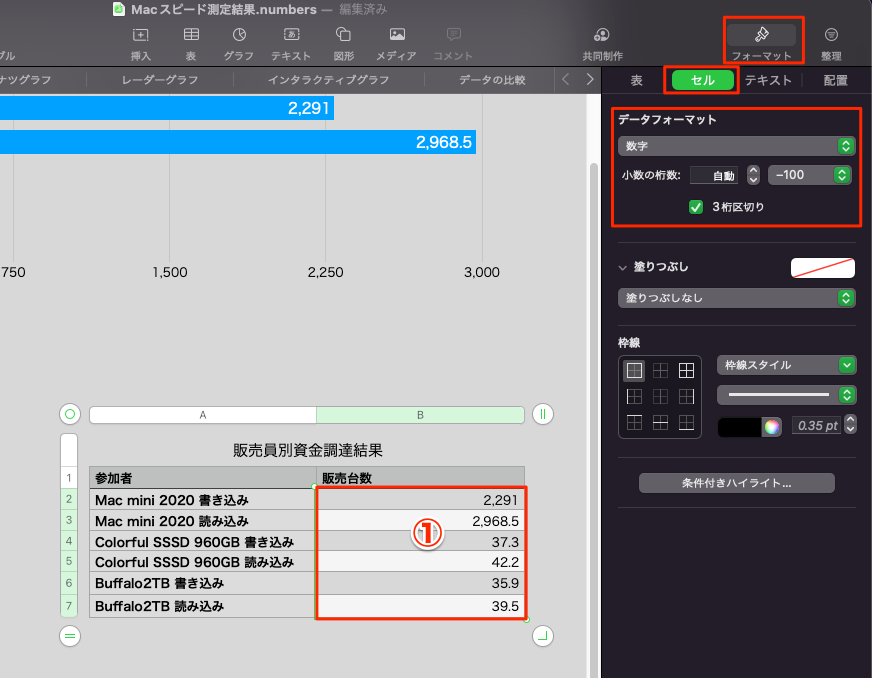Choose the bottom border preset
This screenshot has height=678, width=872.
pos(686,423)
